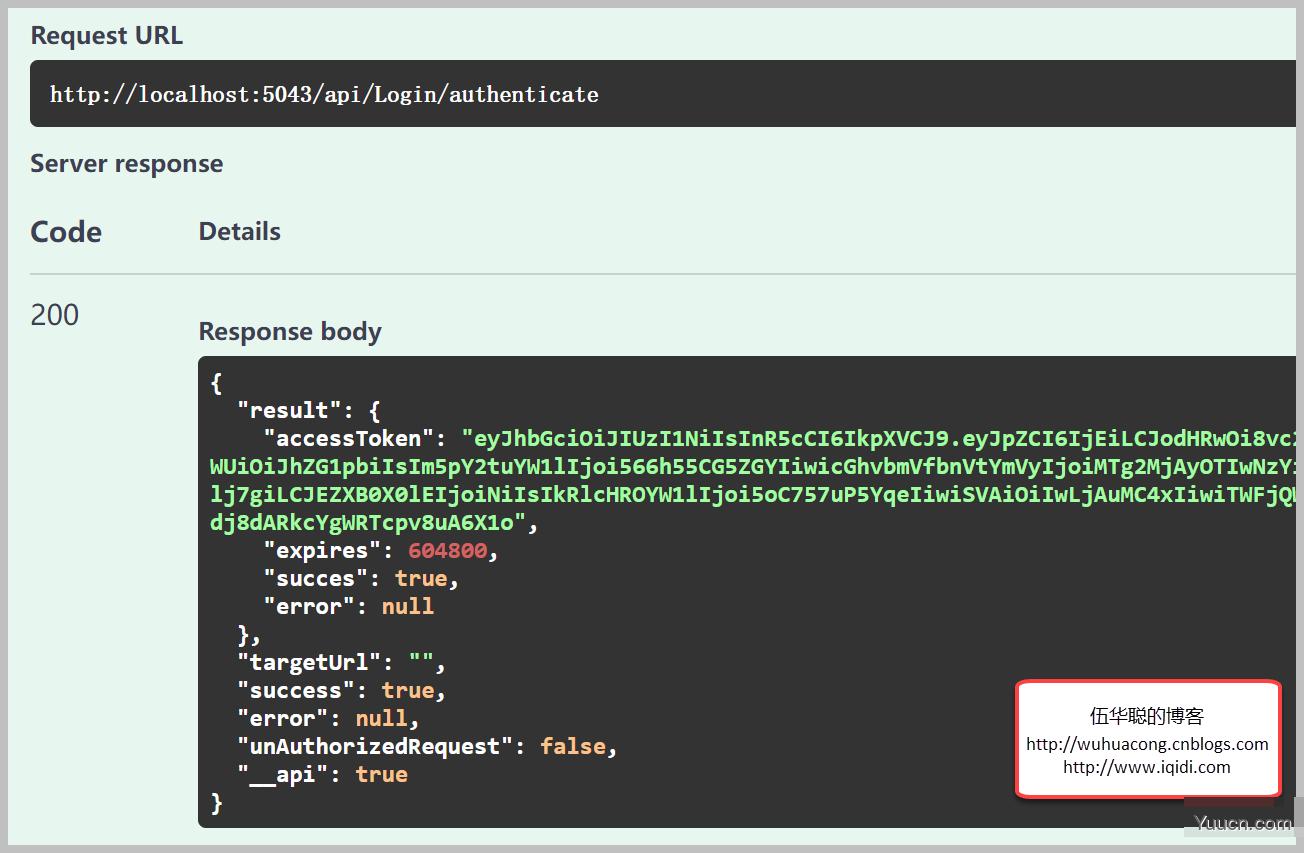Open the www.iqidi.com link
Screen dimensions: 1304x853
tap(1147, 767)
